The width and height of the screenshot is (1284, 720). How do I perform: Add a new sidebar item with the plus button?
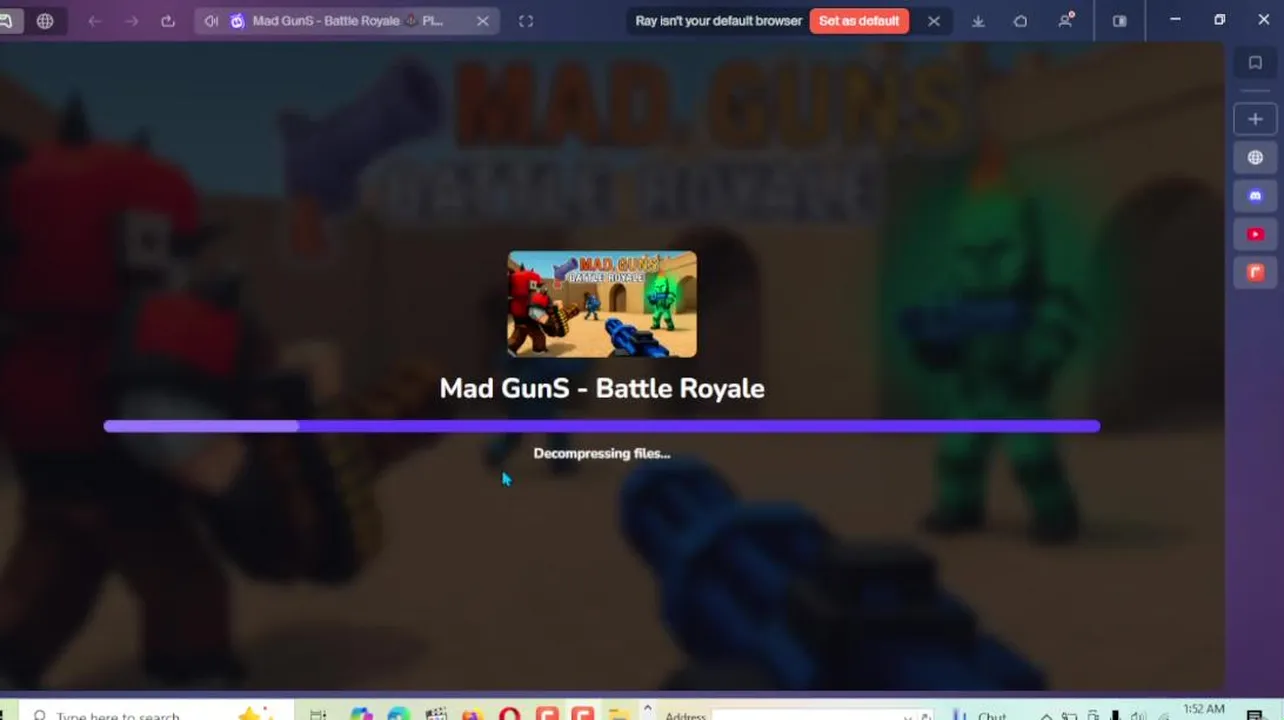[x=1255, y=119]
